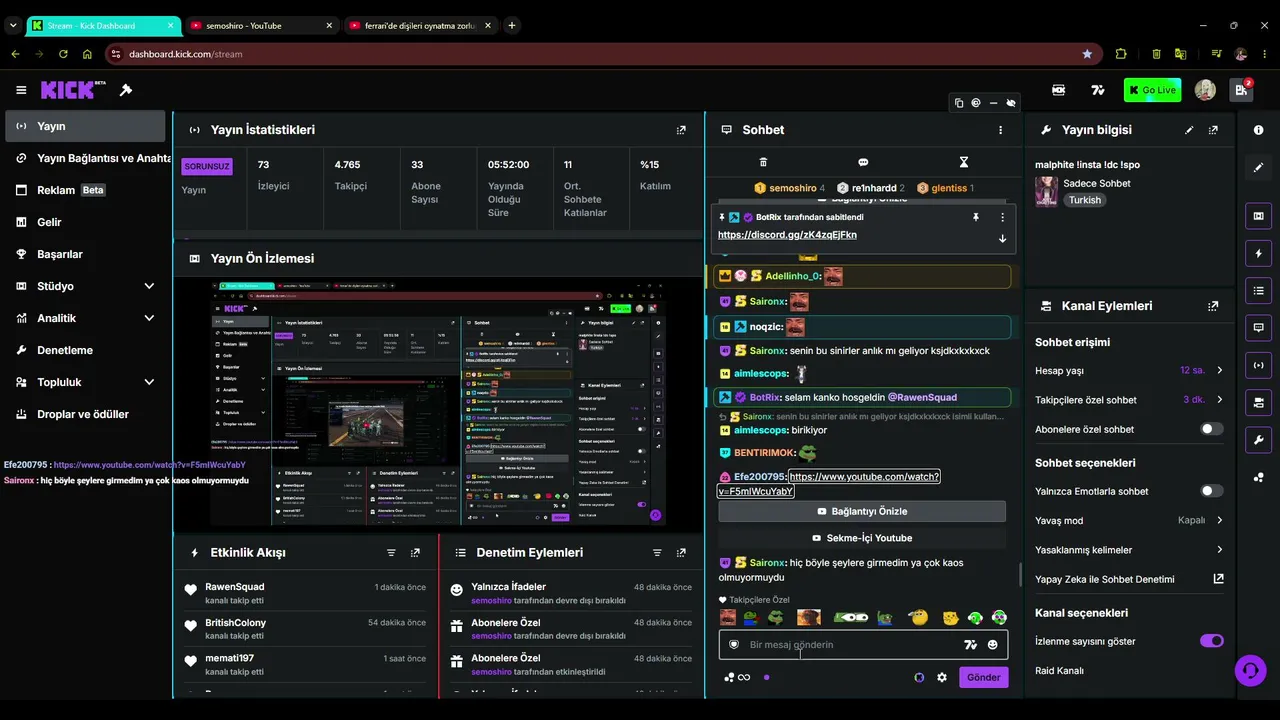
Task: Click the theater mode icon left of 7TV
Action: 1059,90
